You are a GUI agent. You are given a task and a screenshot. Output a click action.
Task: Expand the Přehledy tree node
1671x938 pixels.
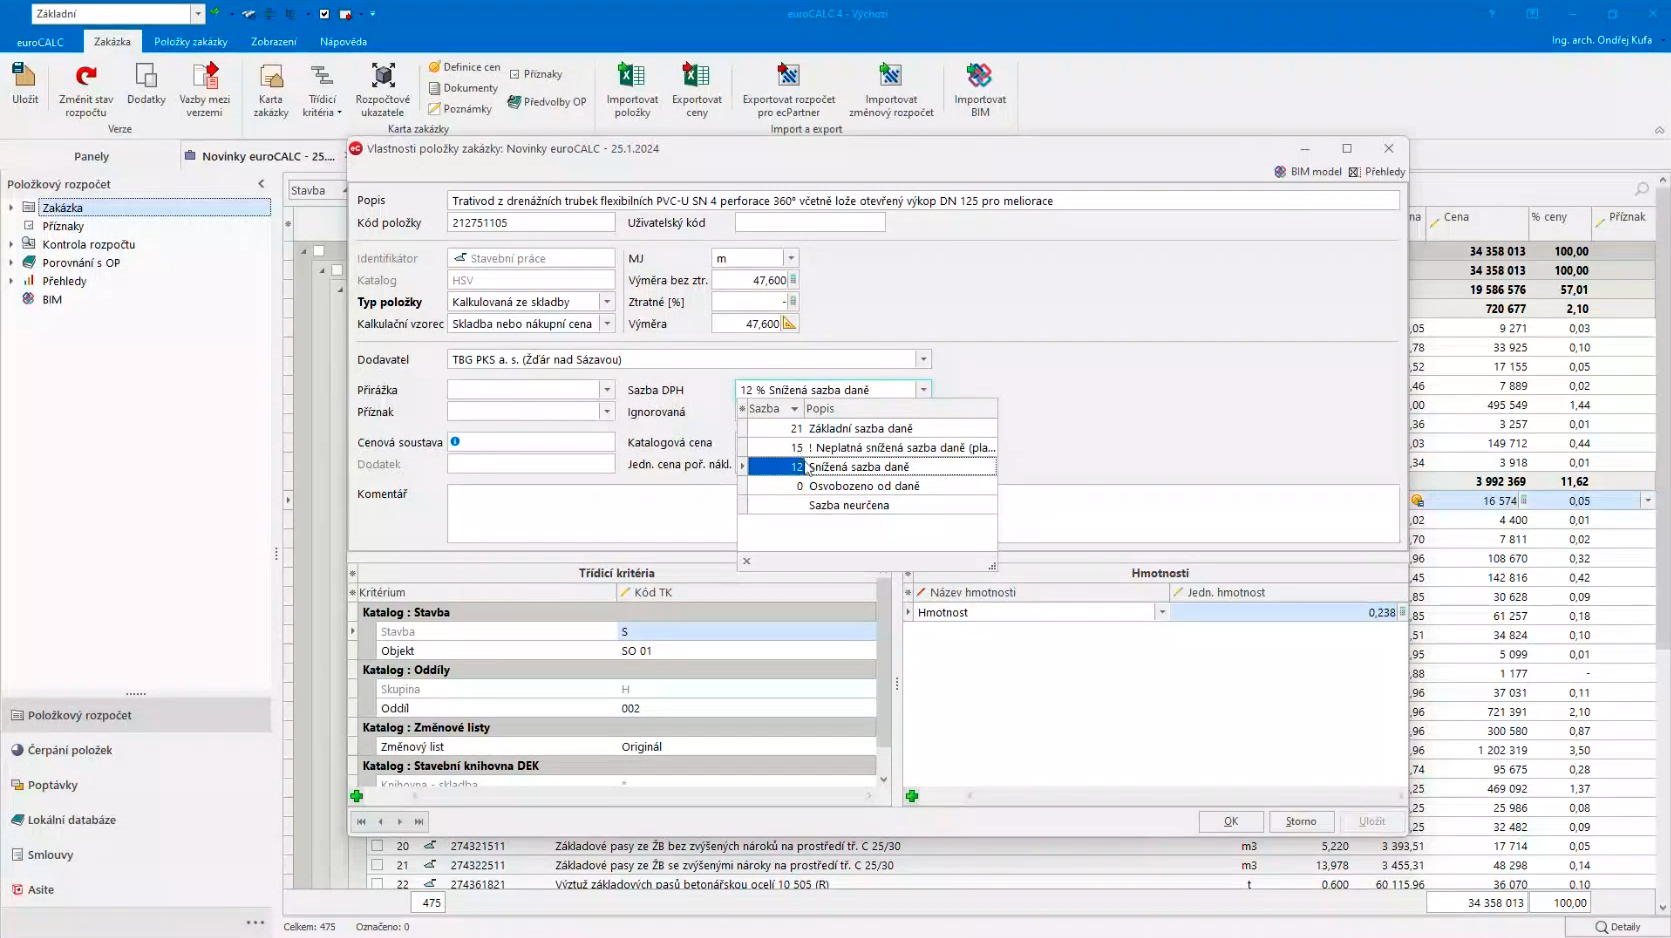pos(11,281)
